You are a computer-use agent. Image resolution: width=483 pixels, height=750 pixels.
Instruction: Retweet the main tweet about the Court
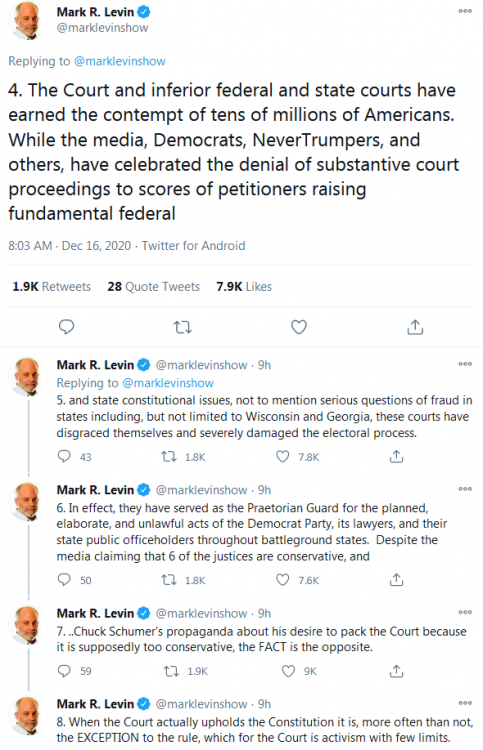pyautogui.click(x=182, y=328)
